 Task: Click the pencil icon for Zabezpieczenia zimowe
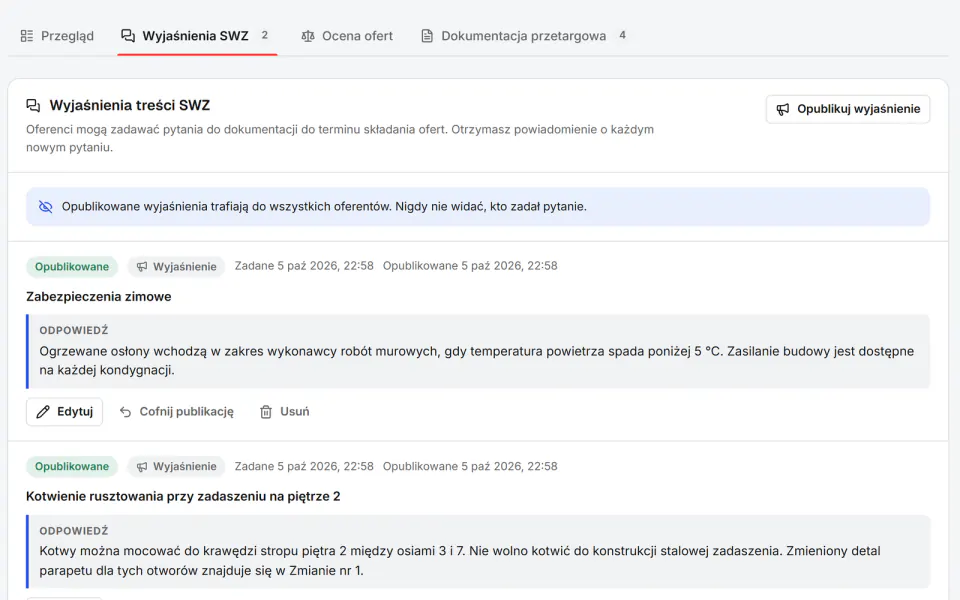[x=43, y=411]
